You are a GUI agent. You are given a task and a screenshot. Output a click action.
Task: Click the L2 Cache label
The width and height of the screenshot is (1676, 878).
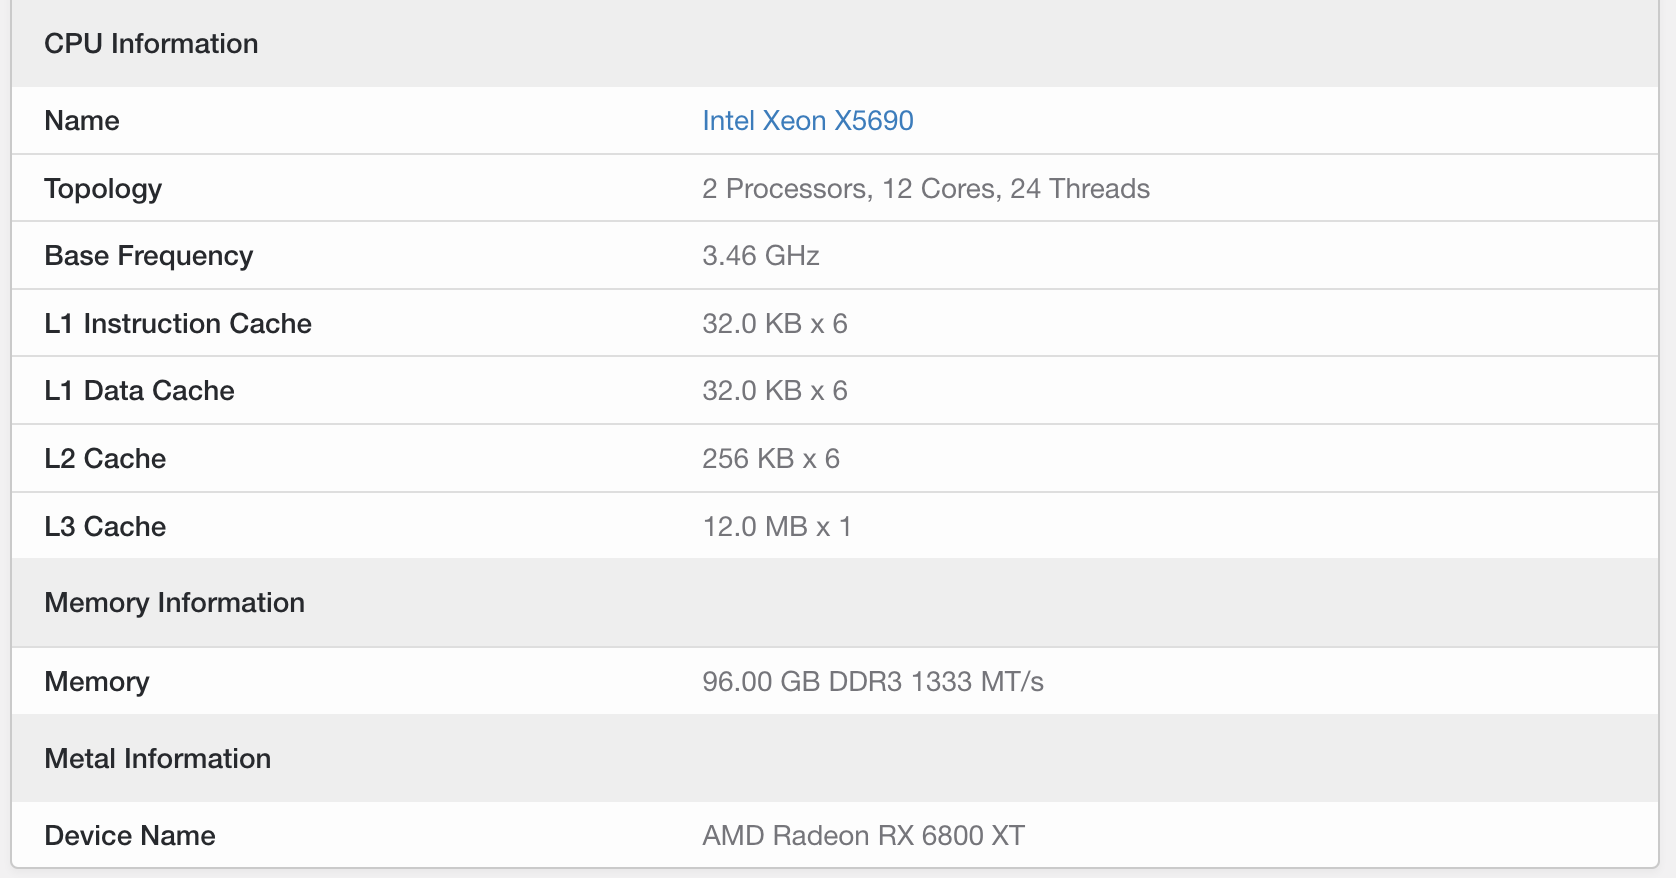click(105, 459)
